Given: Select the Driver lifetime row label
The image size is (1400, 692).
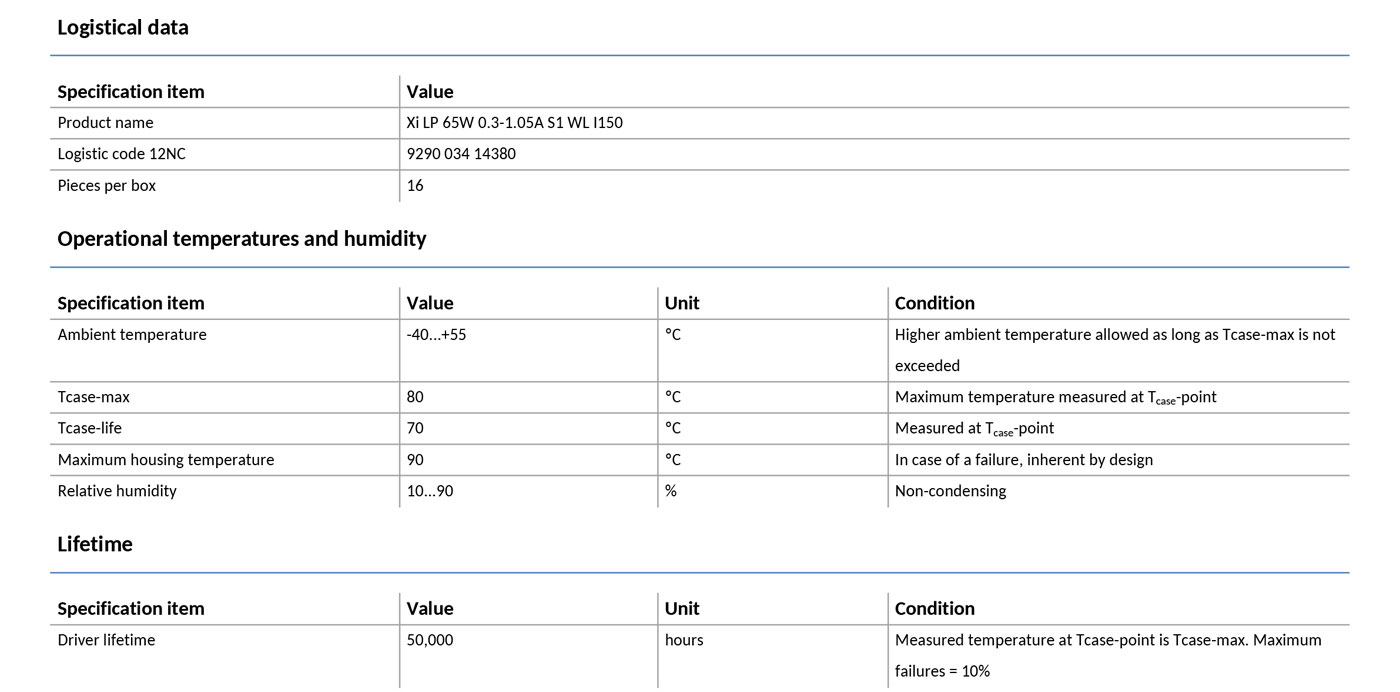Looking at the screenshot, I should pyautogui.click(x=107, y=640).
